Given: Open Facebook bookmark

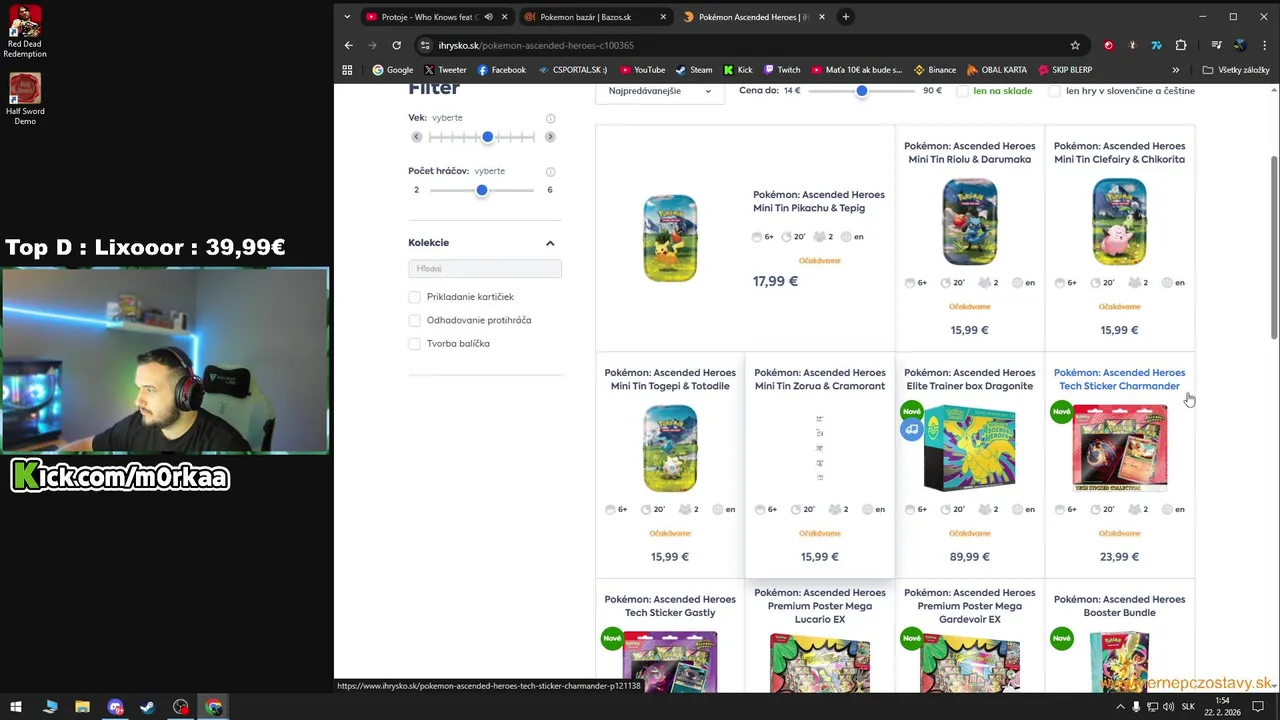Looking at the screenshot, I should 501,70.
